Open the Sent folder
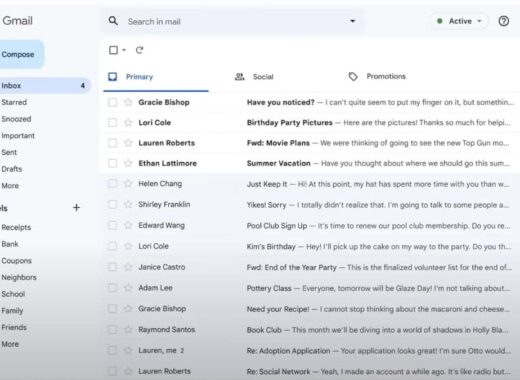The image size is (520, 380). pyautogui.click(x=9, y=152)
